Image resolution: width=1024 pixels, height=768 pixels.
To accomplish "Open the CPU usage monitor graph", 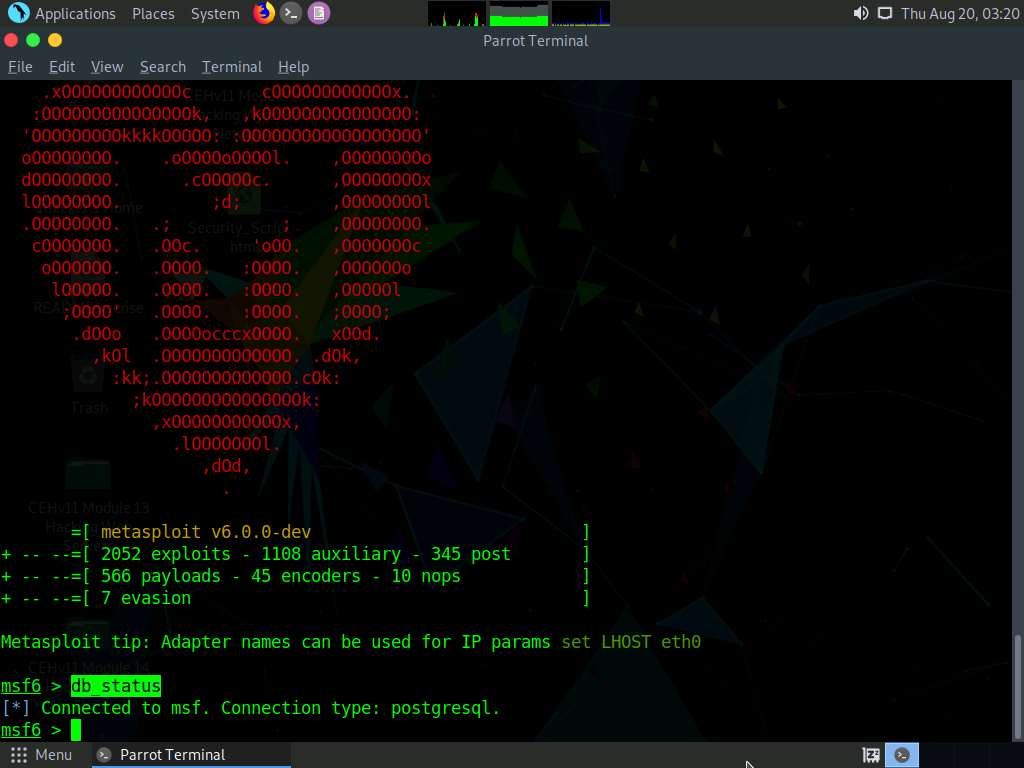I will click(456, 13).
